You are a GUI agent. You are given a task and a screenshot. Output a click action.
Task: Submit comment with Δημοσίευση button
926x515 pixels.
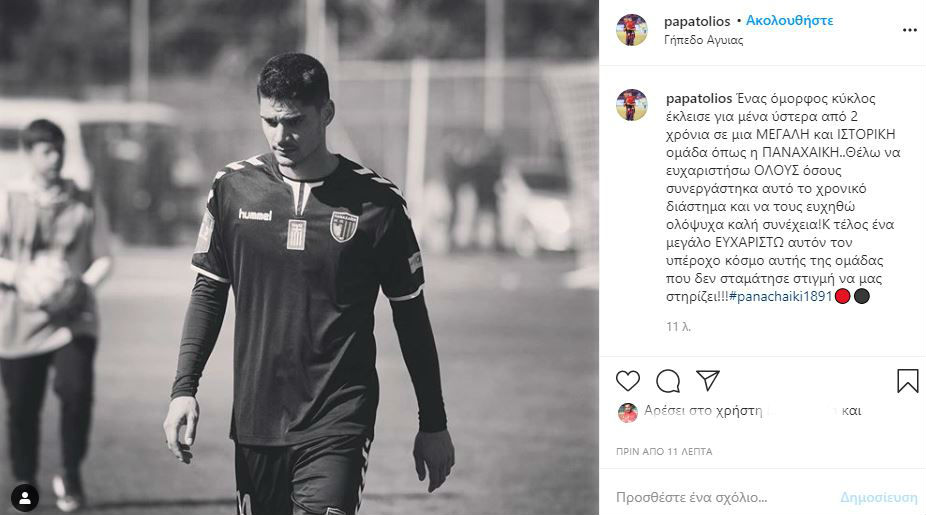tap(879, 498)
